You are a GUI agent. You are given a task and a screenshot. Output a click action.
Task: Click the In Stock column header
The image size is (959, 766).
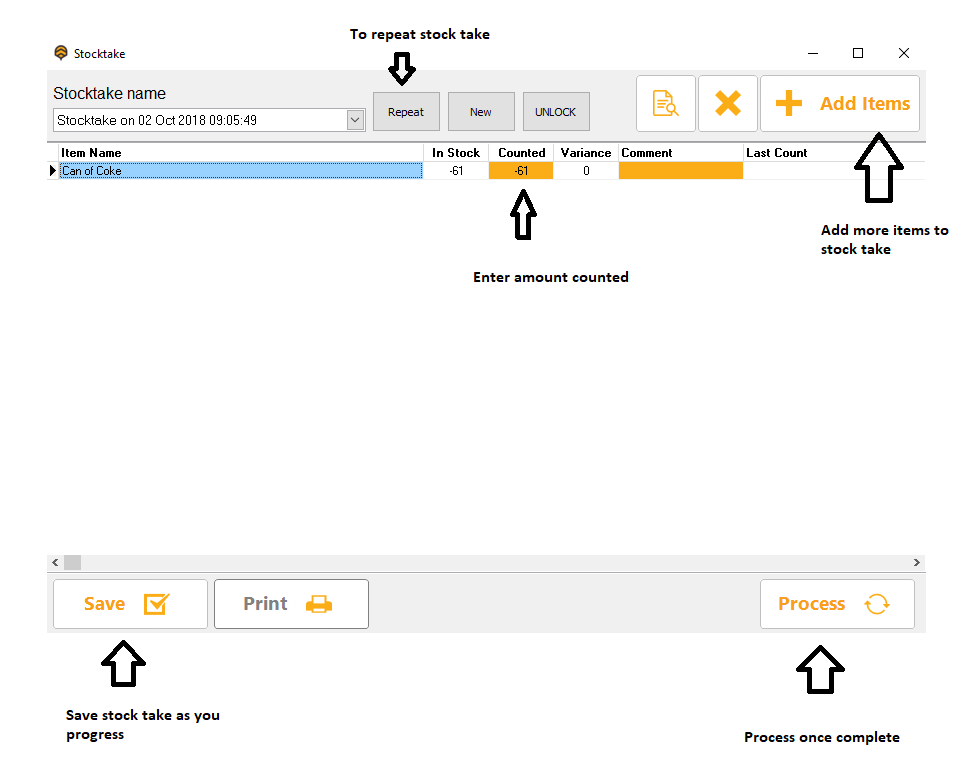(455, 153)
